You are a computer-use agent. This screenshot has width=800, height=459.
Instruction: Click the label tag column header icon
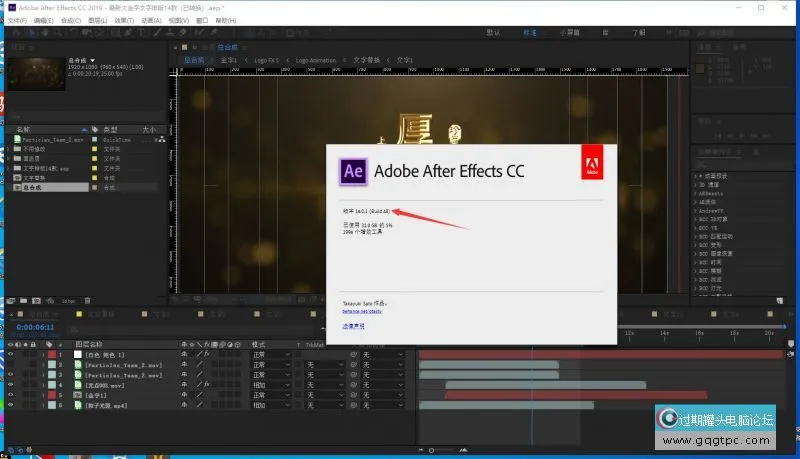point(49,344)
